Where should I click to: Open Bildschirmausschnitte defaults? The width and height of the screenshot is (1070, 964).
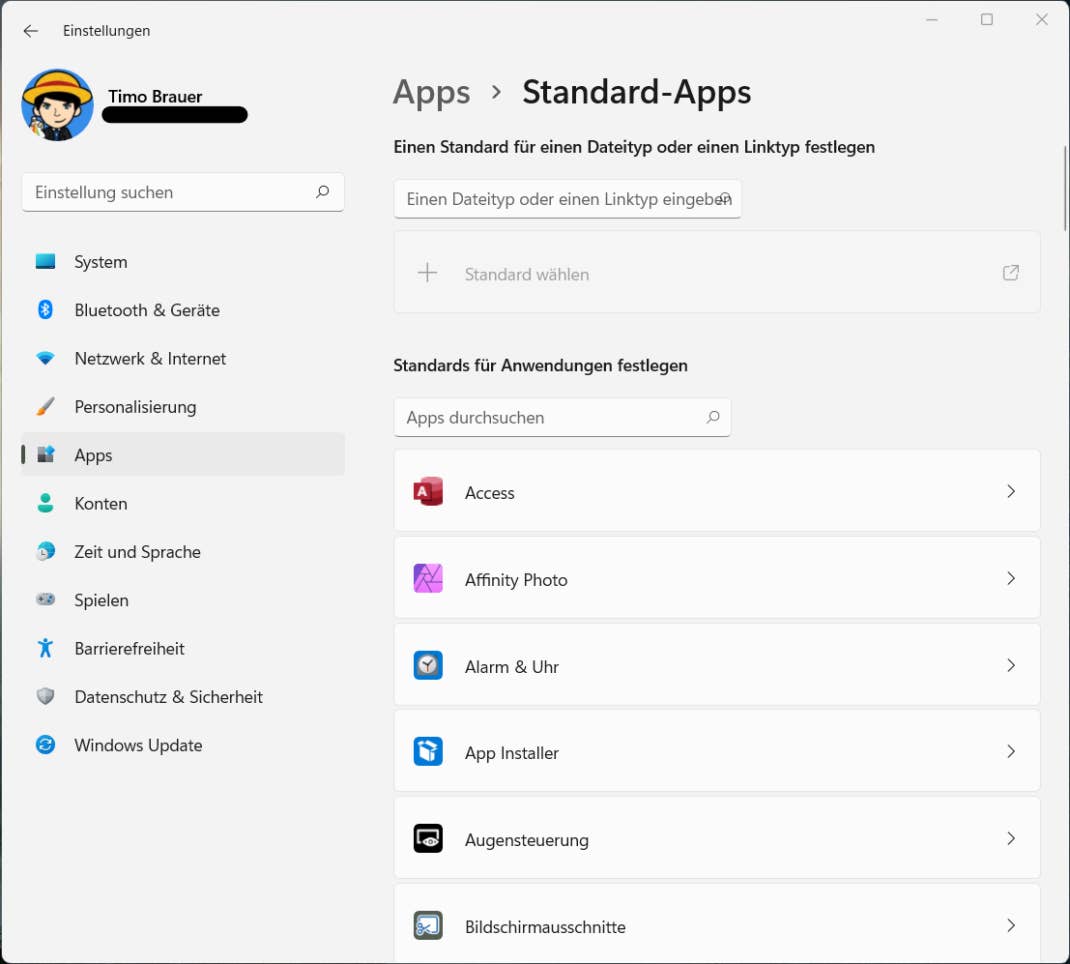pyautogui.click(x=717, y=924)
